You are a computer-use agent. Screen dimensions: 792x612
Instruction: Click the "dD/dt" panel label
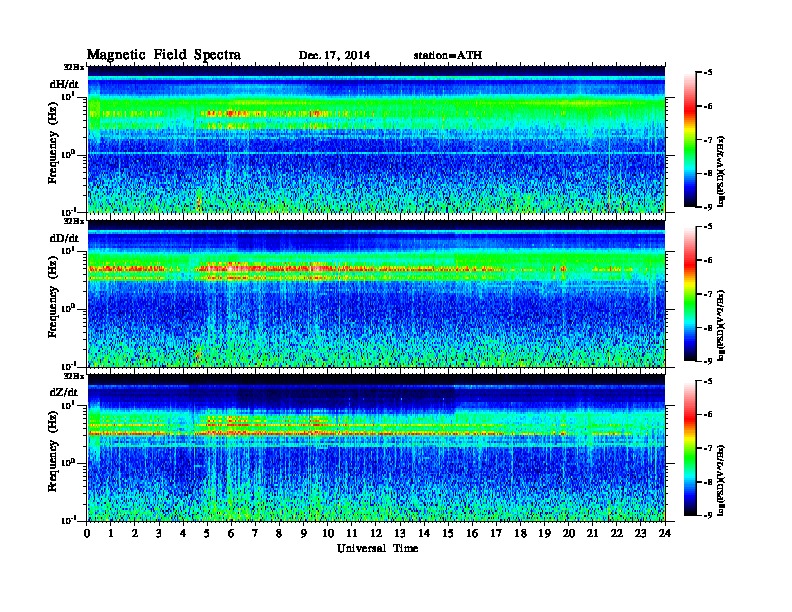click(64, 238)
